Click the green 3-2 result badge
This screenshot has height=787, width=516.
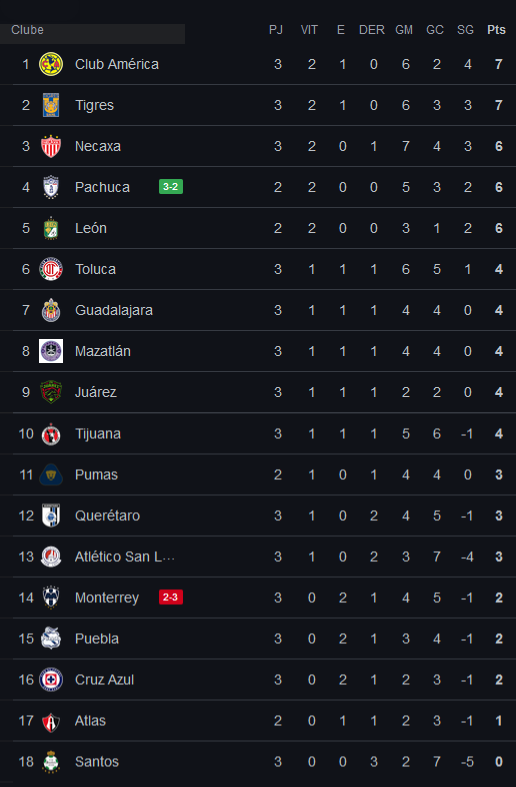point(171,187)
